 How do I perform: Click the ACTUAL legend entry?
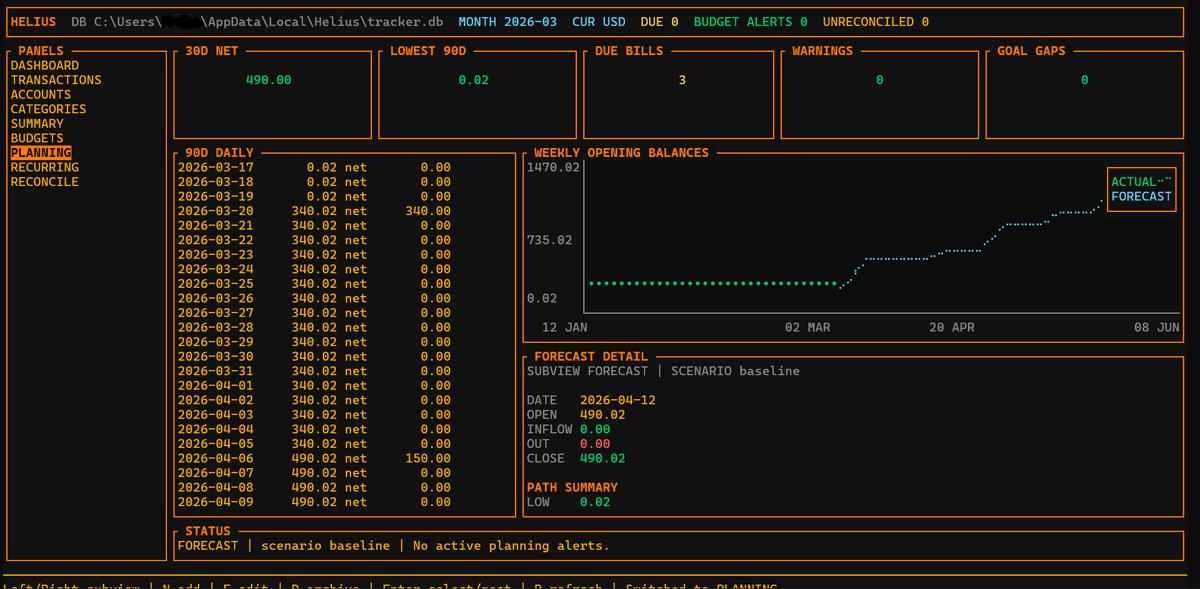(x=1134, y=182)
